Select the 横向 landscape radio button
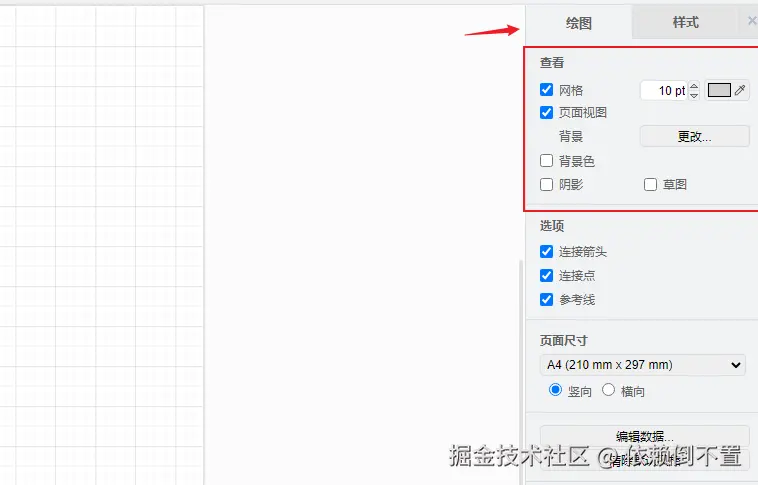Viewport: 758px width, 485px height. click(x=608, y=390)
